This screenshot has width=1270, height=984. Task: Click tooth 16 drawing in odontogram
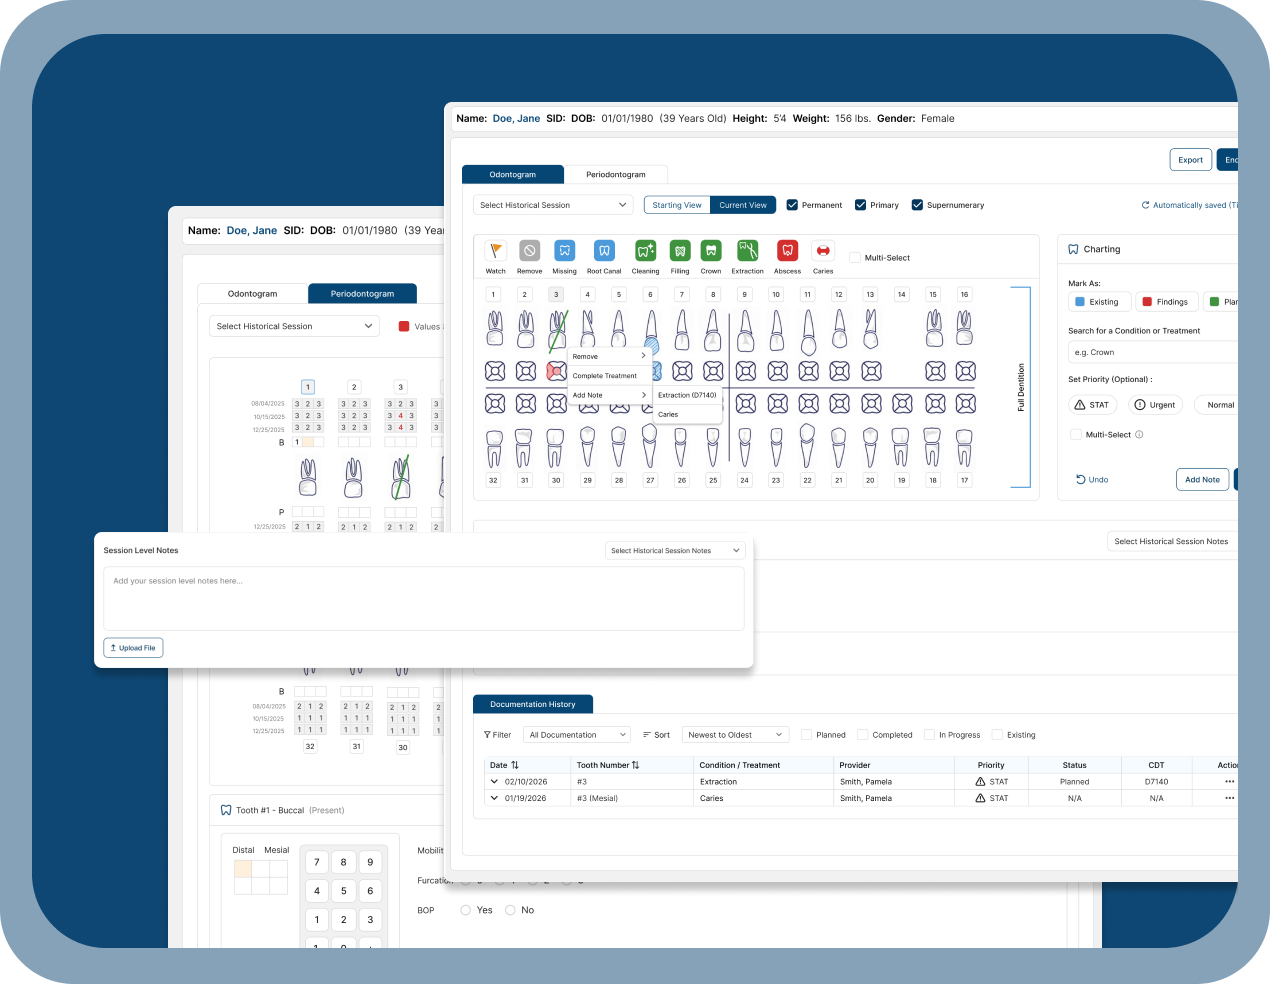point(964,328)
